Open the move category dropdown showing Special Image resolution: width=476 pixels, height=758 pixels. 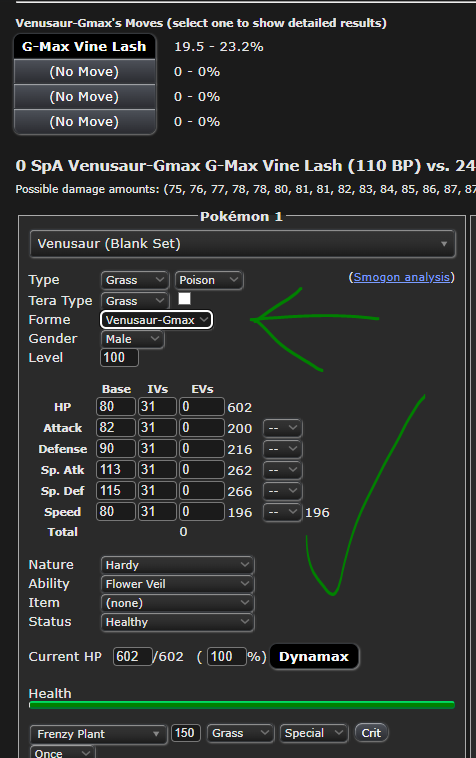pyautogui.click(x=314, y=733)
